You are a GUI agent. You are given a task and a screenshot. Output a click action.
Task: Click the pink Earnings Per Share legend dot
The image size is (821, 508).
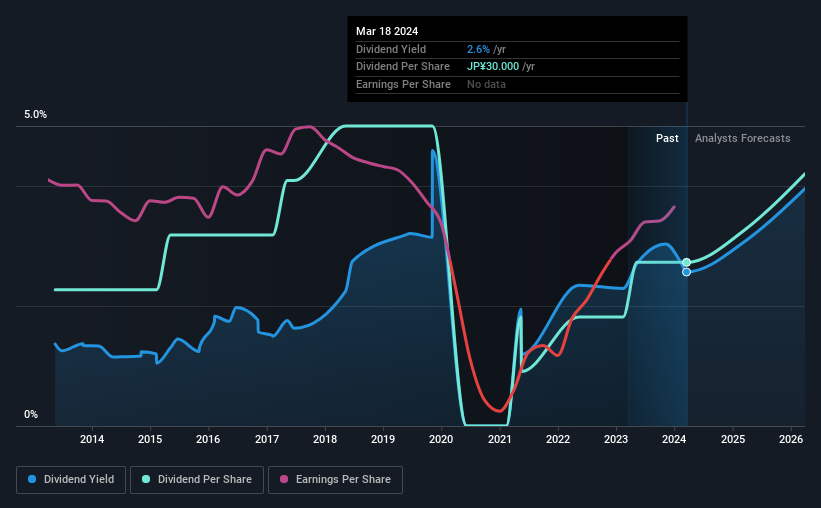tap(284, 479)
